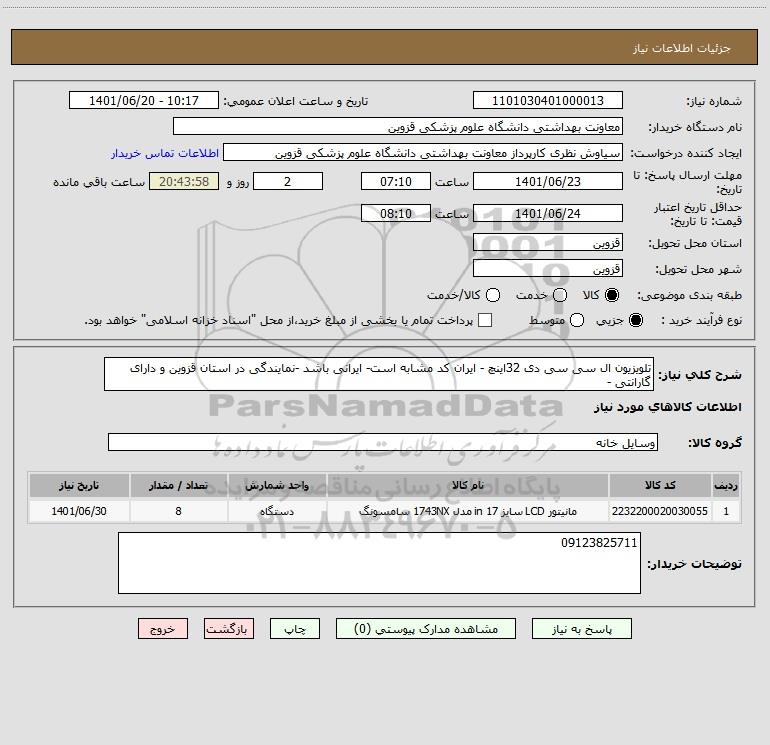Select the کالا radio button
Screen dimensions: 770x745
[612, 295]
